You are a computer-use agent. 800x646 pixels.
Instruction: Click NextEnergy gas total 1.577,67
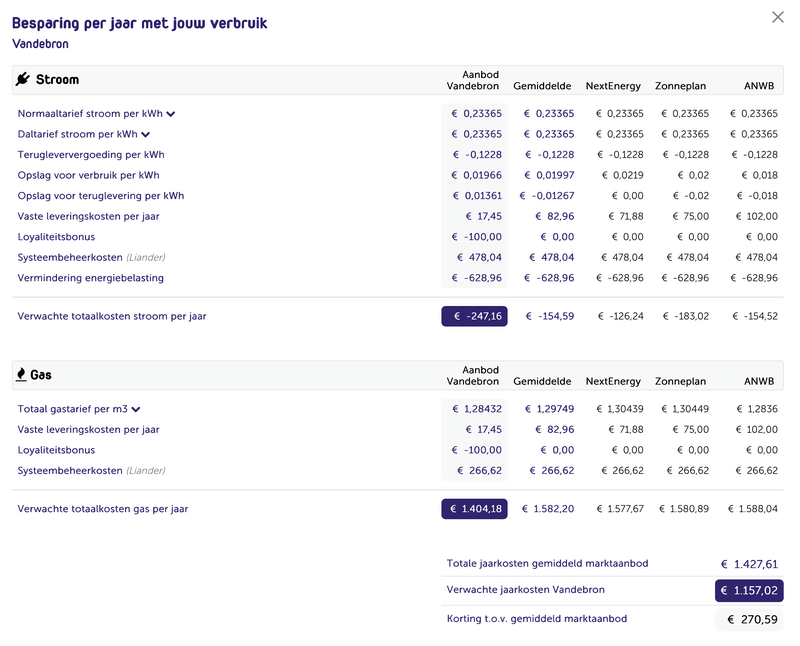620,509
